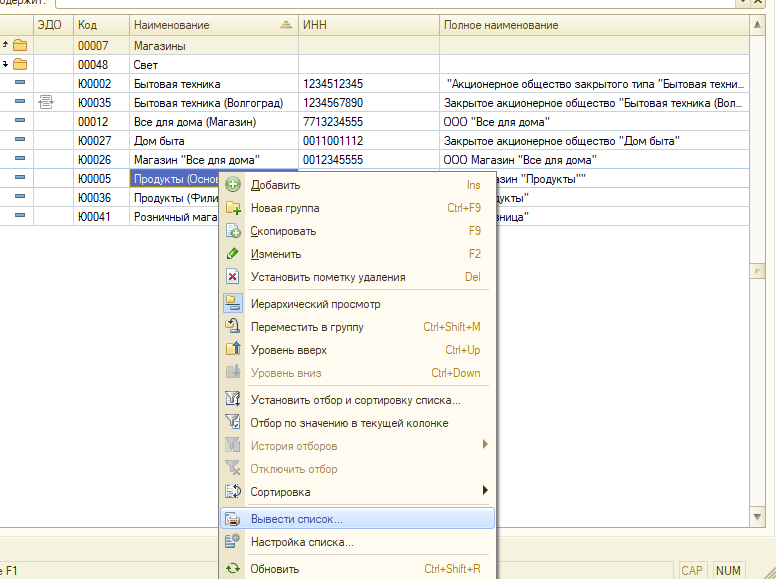Screen dimensions: 776x579
Task: Click the NUM status bar indicator
Action: pyautogui.click(x=728, y=571)
